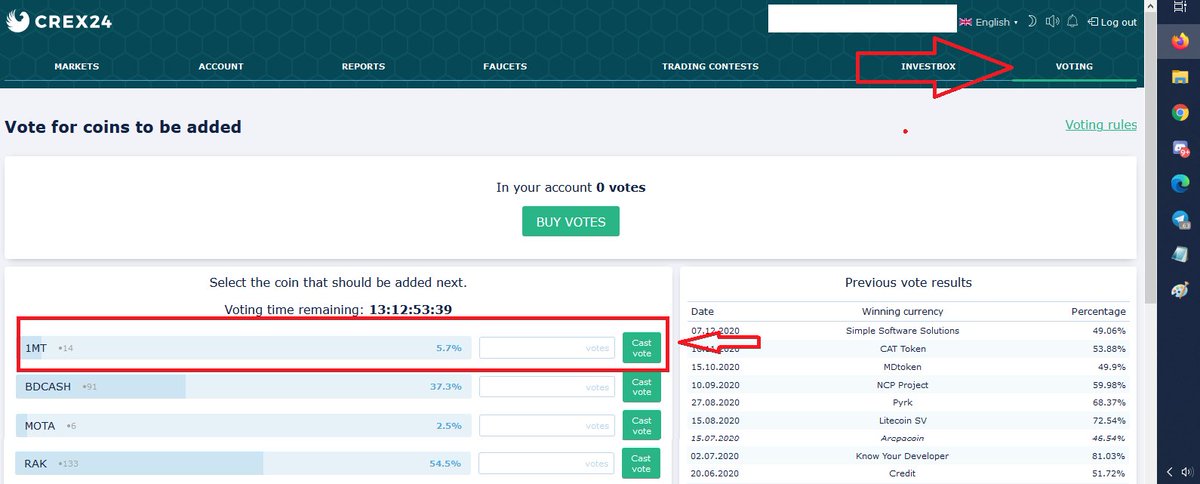Viewport: 1200px width, 484px height.
Task: Click votes input field for MOTA
Action: pos(547,425)
